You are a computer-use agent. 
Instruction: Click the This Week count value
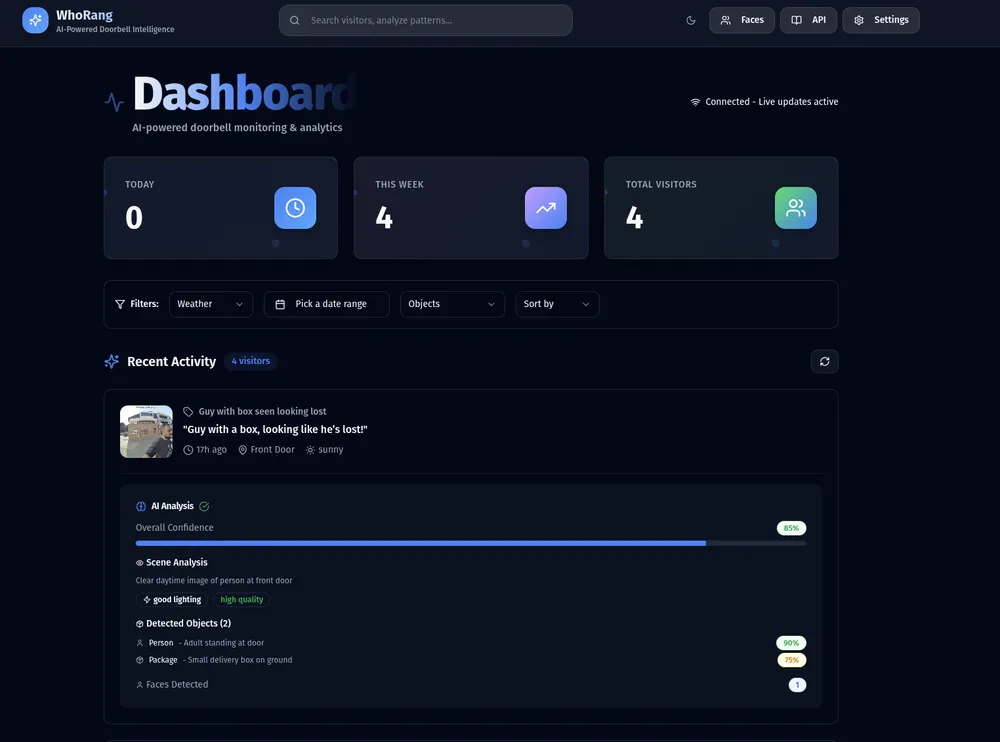[x=384, y=218]
